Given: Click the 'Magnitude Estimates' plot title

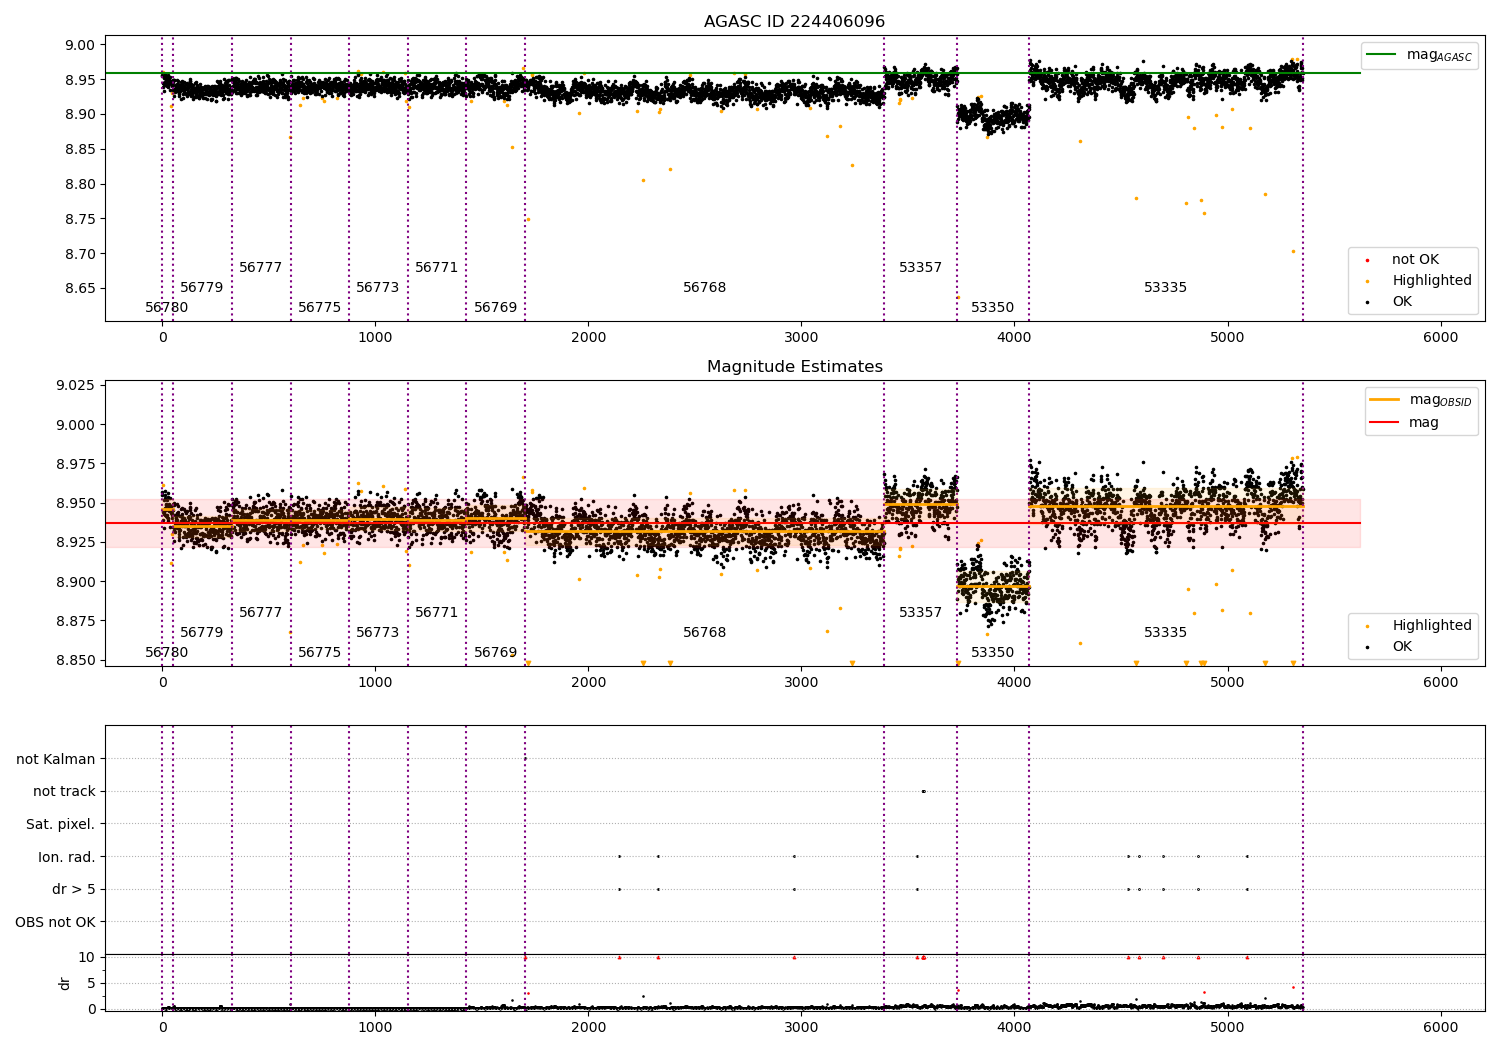Looking at the screenshot, I should pos(794,367).
